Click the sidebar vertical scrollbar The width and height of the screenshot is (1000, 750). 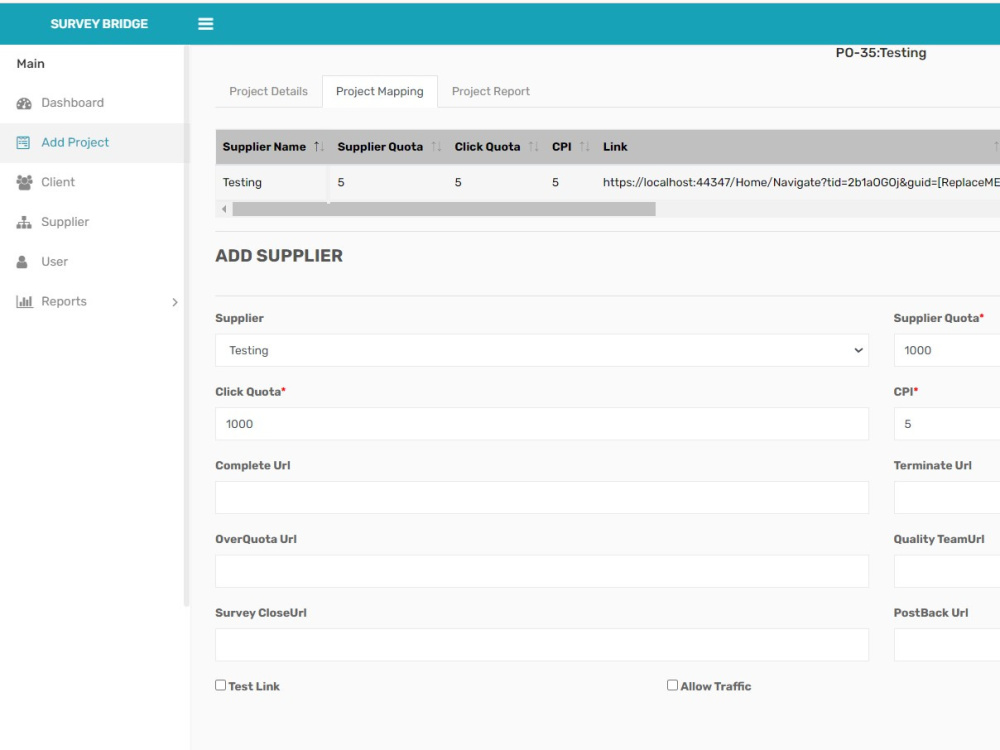(186, 325)
